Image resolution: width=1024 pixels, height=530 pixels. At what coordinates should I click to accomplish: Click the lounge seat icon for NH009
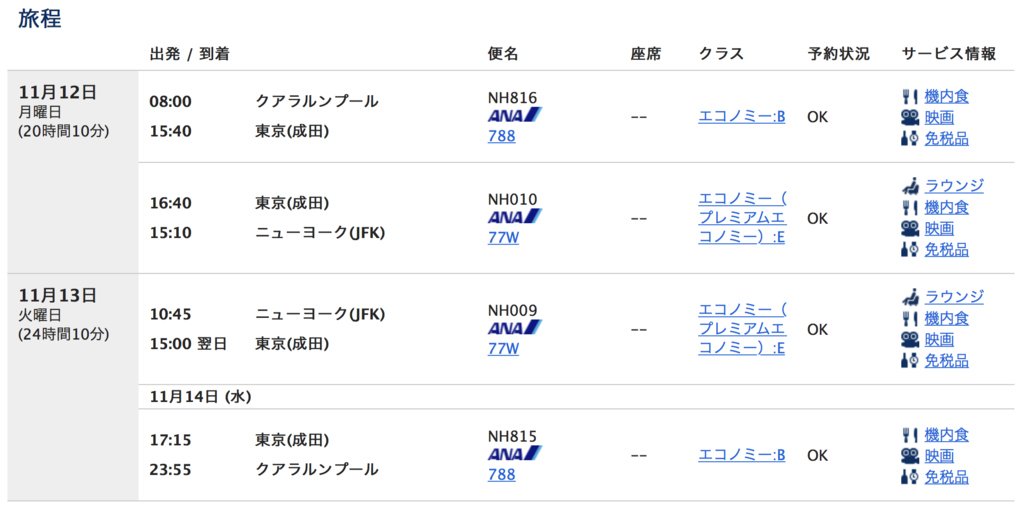coord(910,297)
